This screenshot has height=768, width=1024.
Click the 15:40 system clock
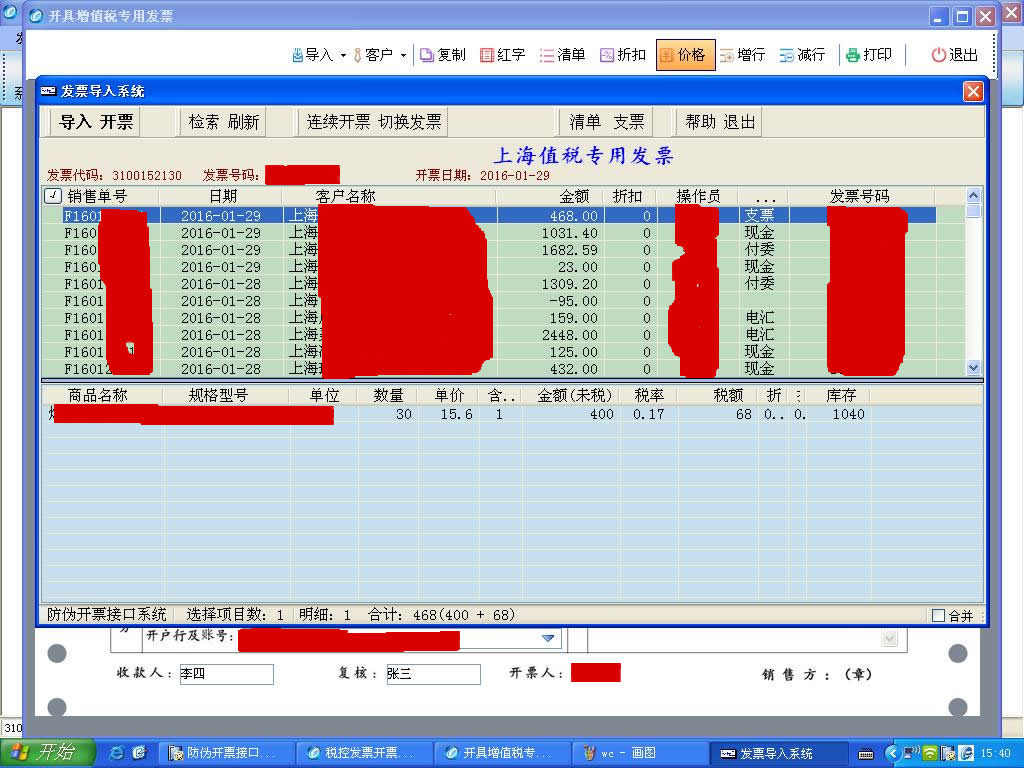point(995,754)
